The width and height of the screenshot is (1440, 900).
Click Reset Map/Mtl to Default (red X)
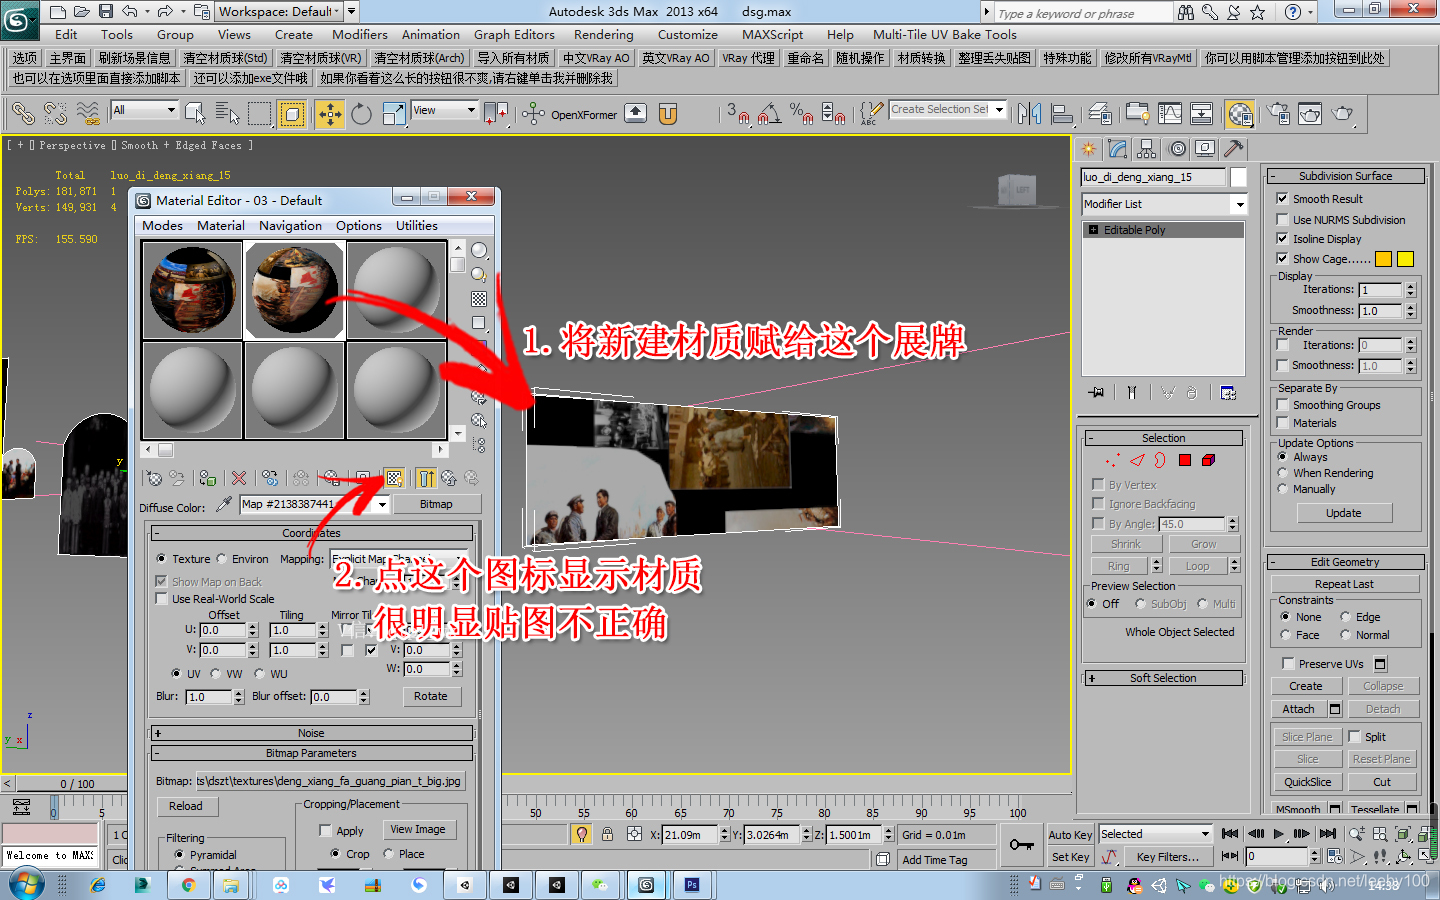click(x=238, y=478)
